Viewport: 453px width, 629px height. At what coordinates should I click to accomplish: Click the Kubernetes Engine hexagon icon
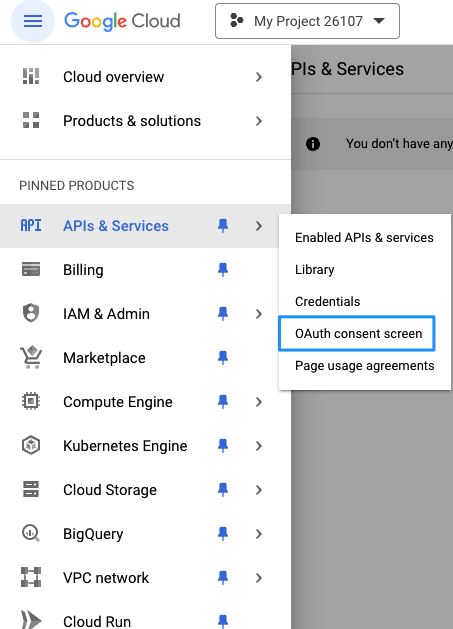click(x=31, y=445)
